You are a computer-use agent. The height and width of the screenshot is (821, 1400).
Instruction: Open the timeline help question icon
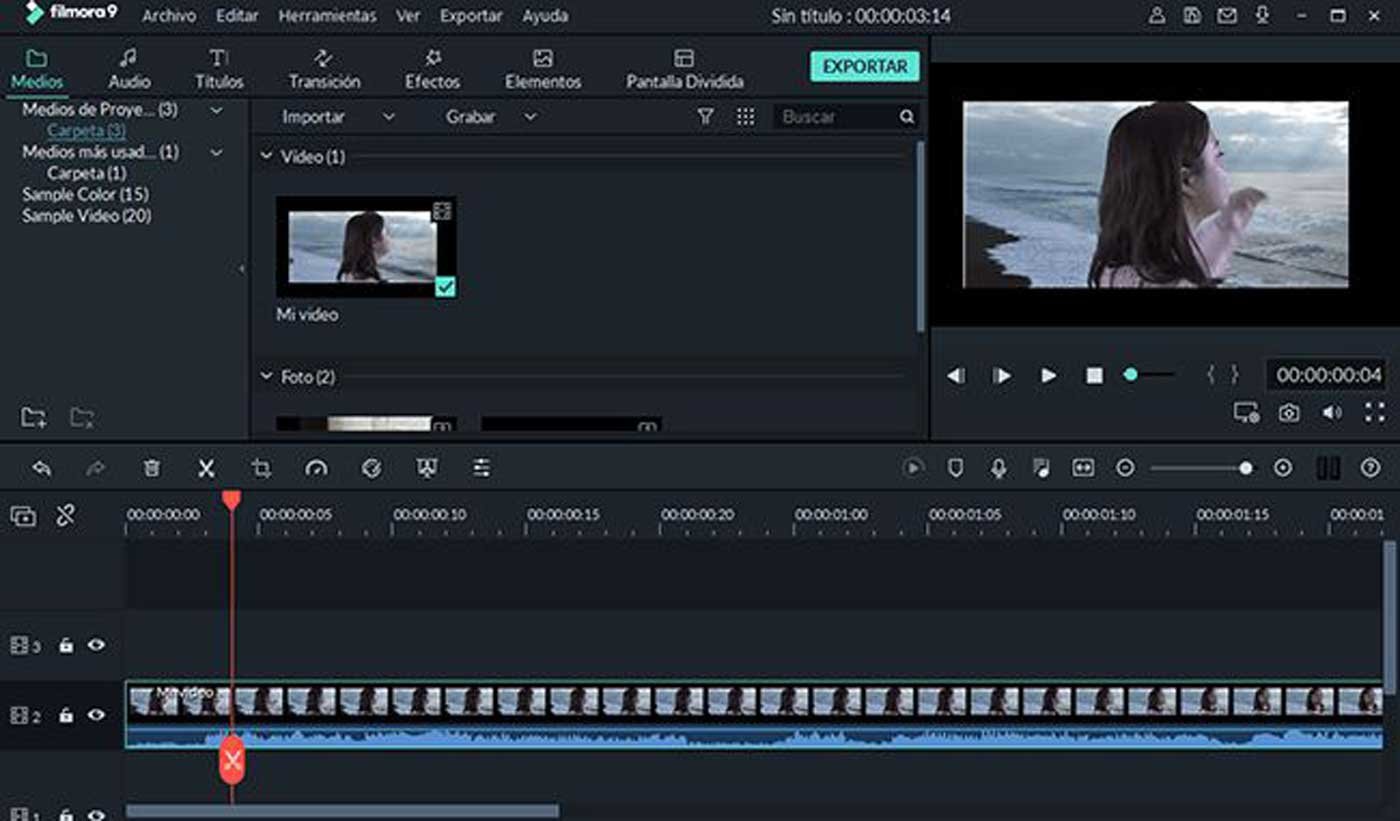pyautogui.click(x=1370, y=467)
